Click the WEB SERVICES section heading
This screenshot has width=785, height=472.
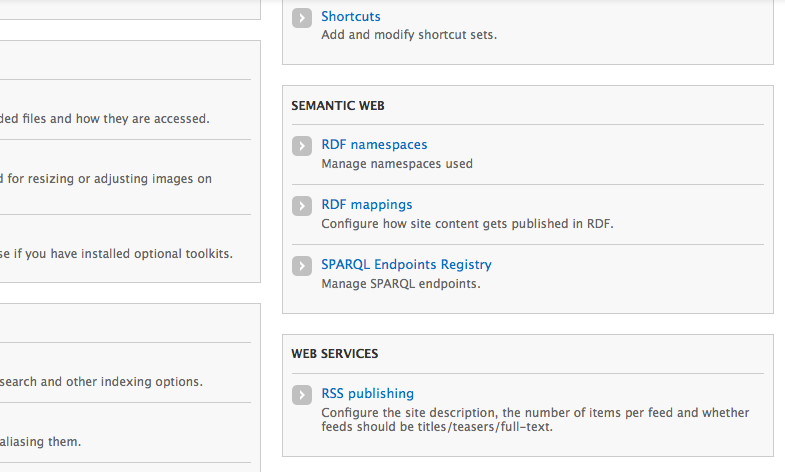pyautogui.click(x=334, y=354)
